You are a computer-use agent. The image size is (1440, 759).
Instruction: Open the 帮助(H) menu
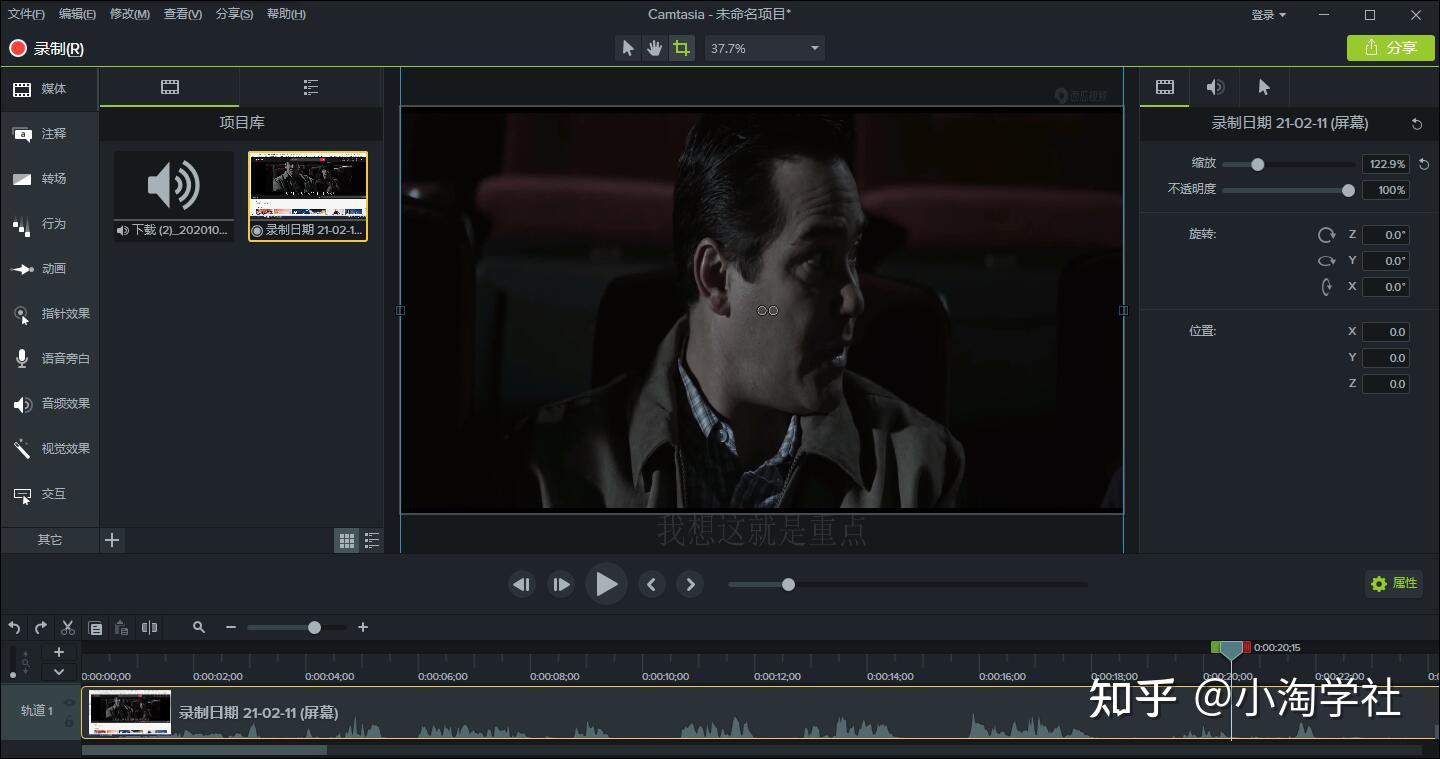(x=286, y=14)
